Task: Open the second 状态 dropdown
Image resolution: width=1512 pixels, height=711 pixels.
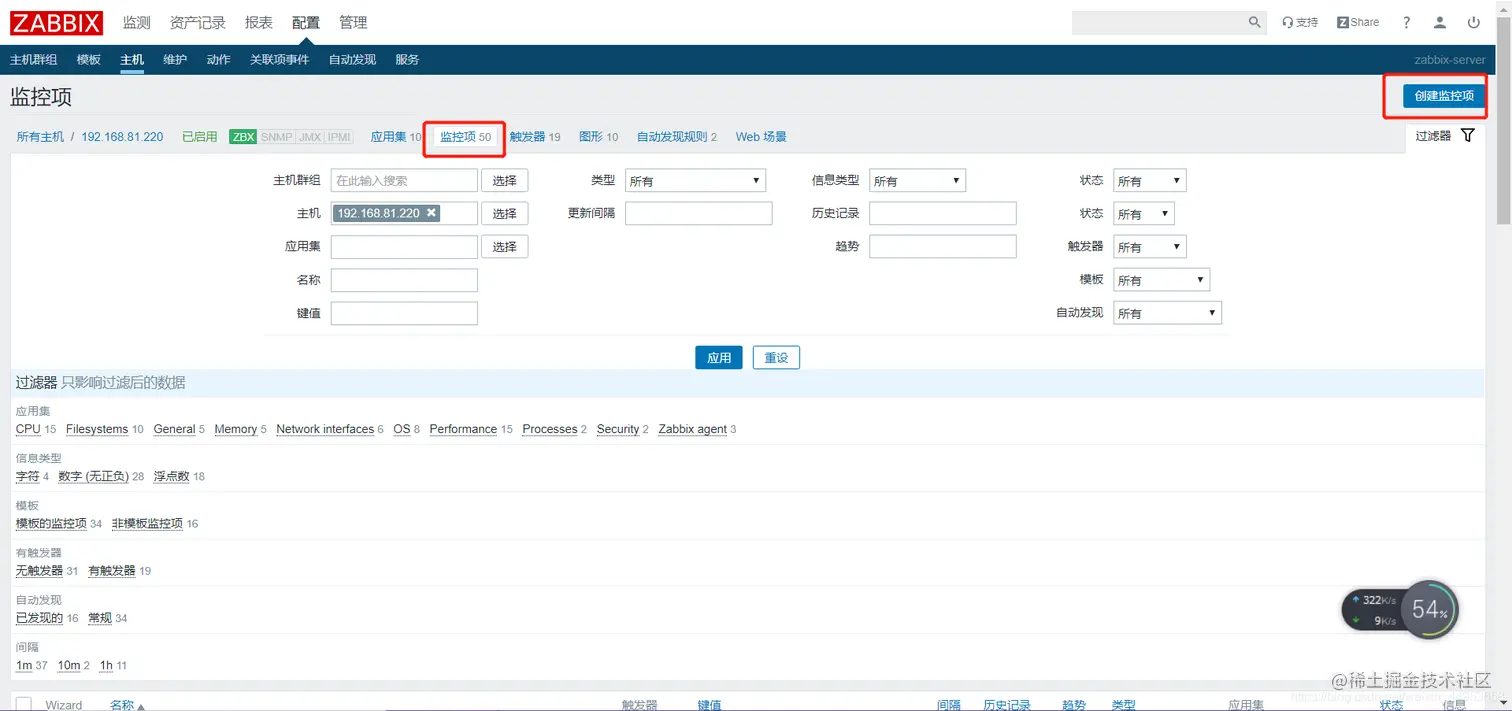Action: tap(1144, 214)
